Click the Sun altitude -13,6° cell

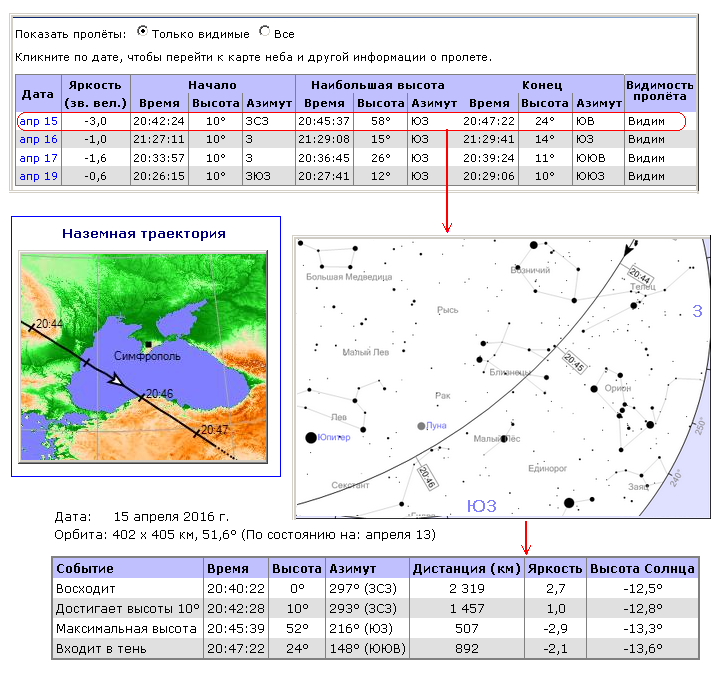tap(643, 649)
